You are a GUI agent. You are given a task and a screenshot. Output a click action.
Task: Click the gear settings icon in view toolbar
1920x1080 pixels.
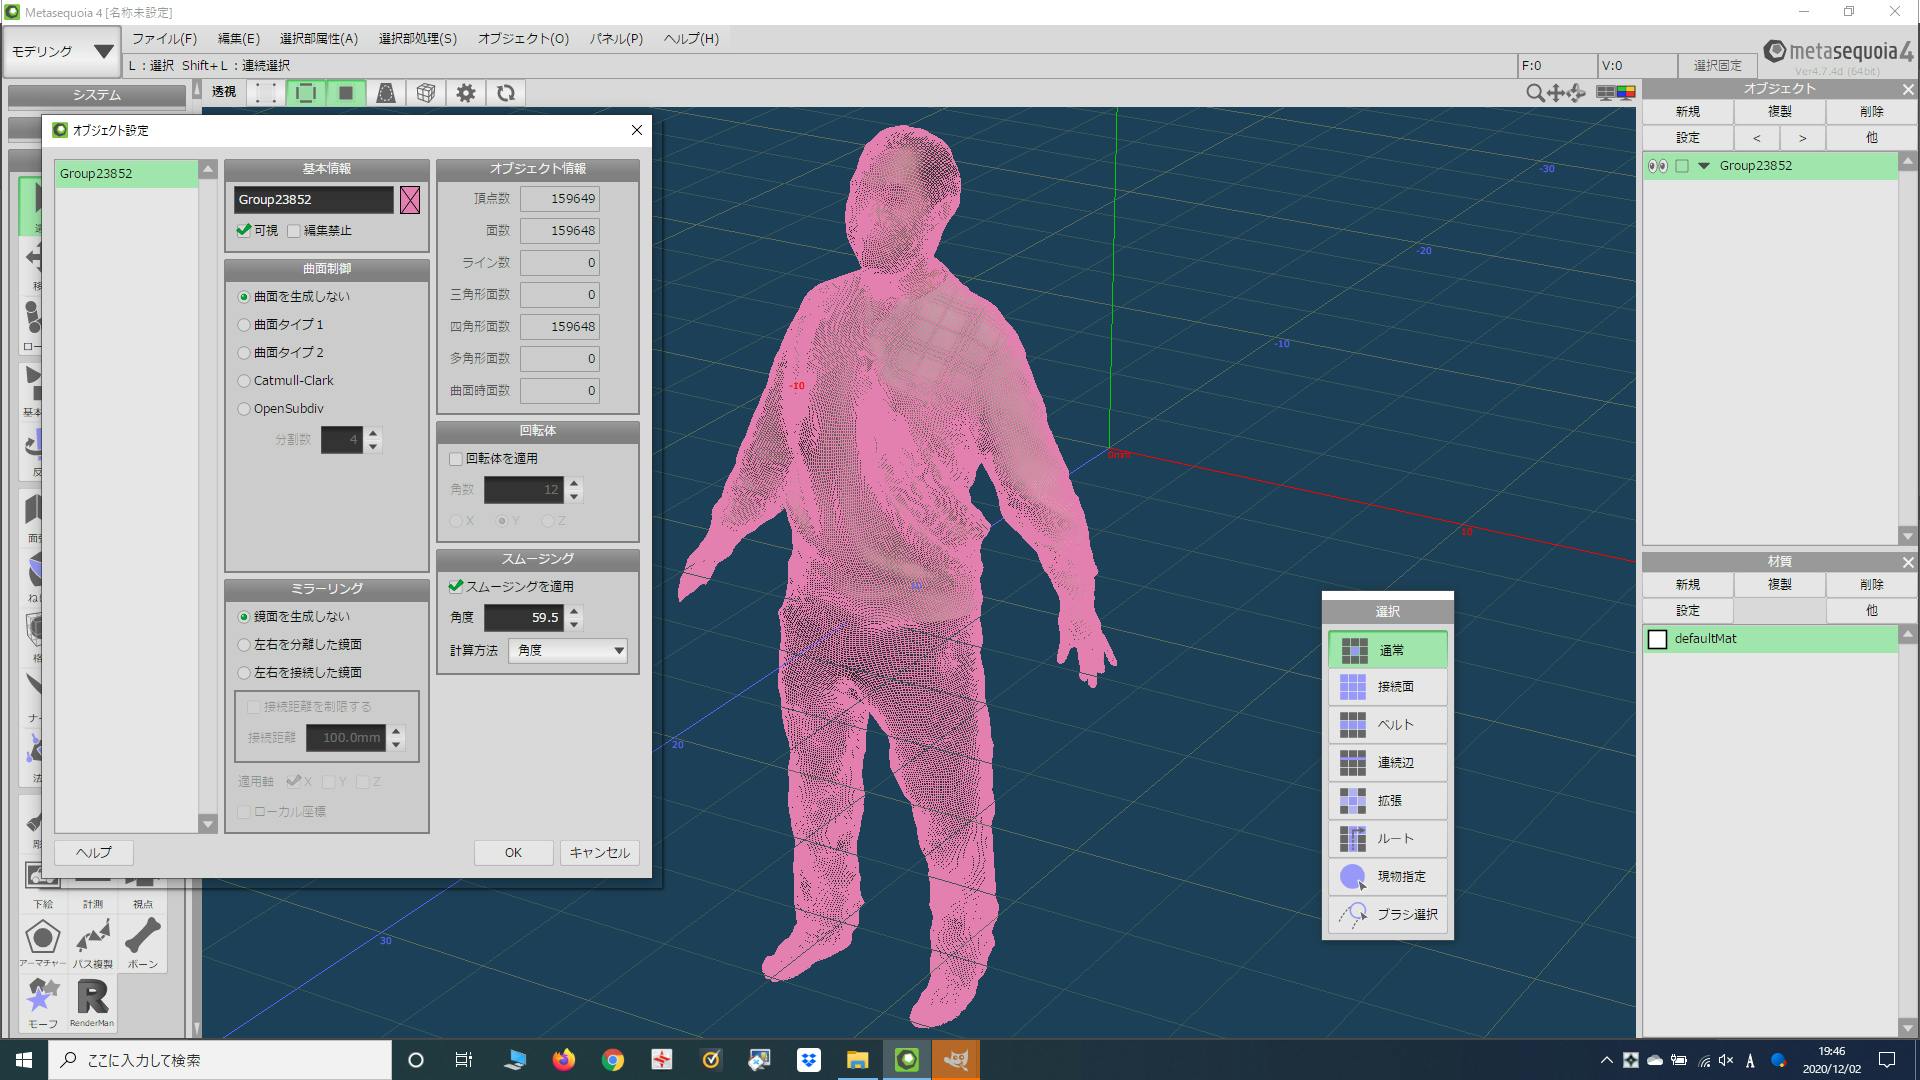click(x=466, y=93)
